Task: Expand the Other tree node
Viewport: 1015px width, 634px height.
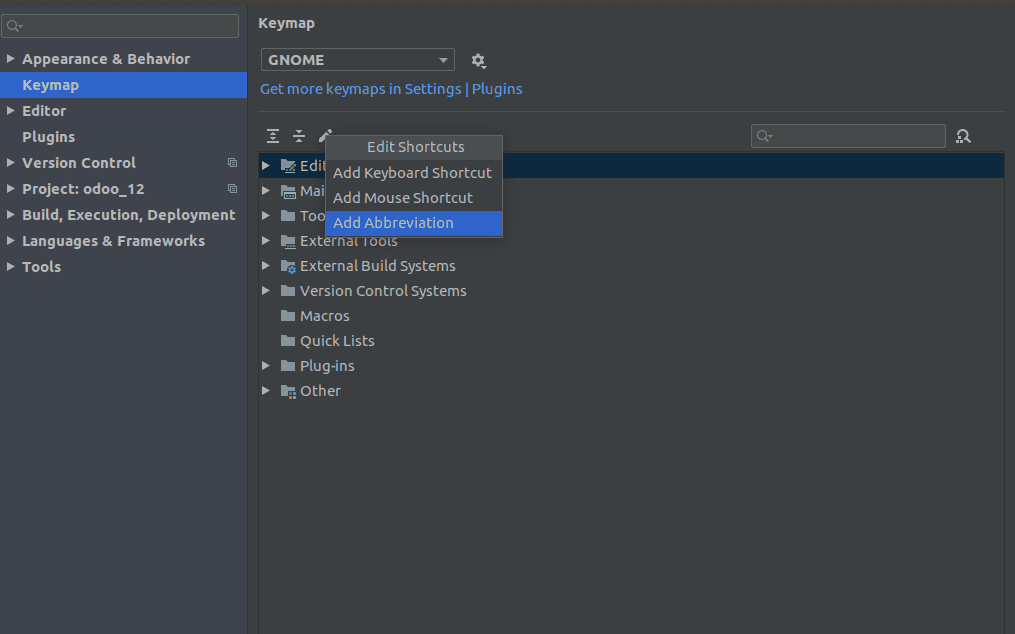Action: coord(265,391)
